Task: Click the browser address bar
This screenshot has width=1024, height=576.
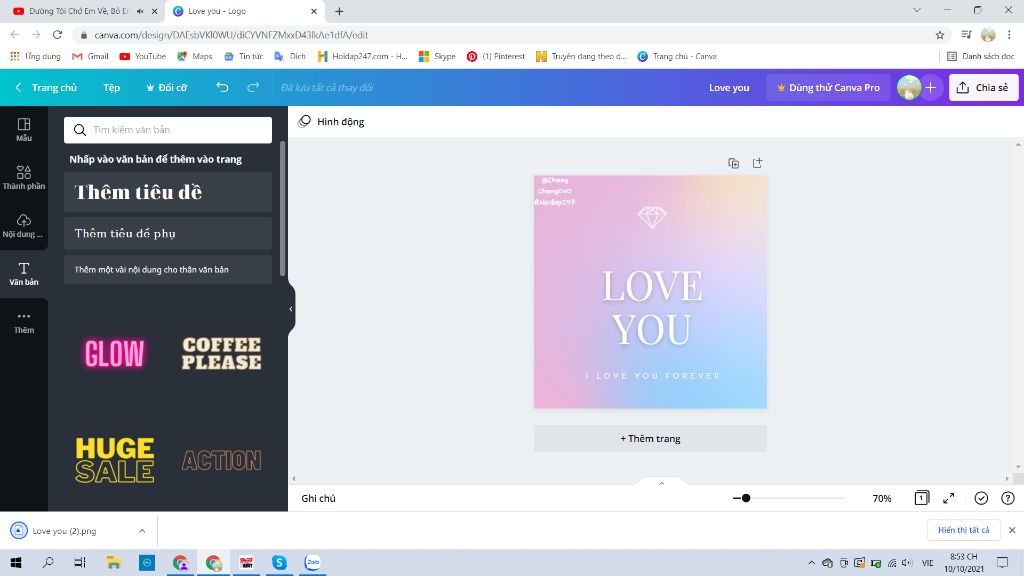Action: coord(509,35)
